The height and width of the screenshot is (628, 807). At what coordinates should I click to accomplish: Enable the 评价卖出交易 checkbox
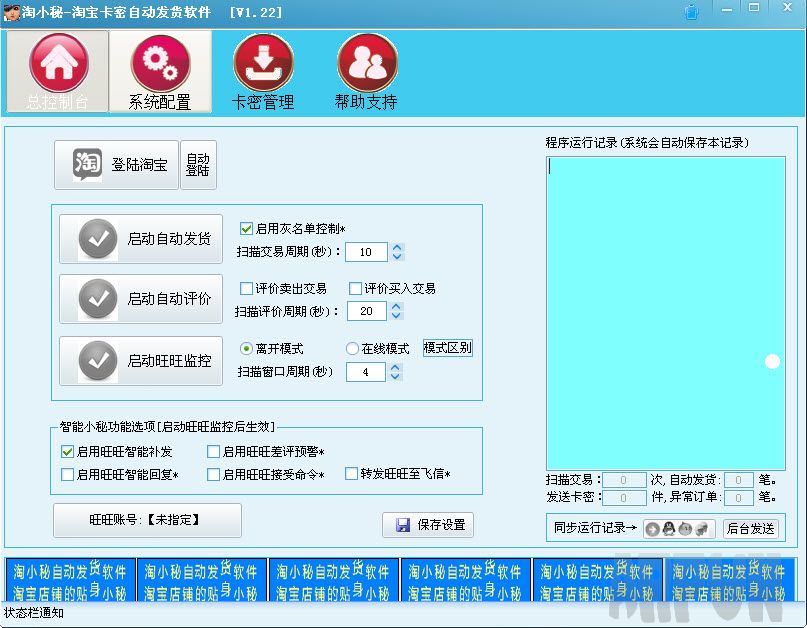[244, 288]
